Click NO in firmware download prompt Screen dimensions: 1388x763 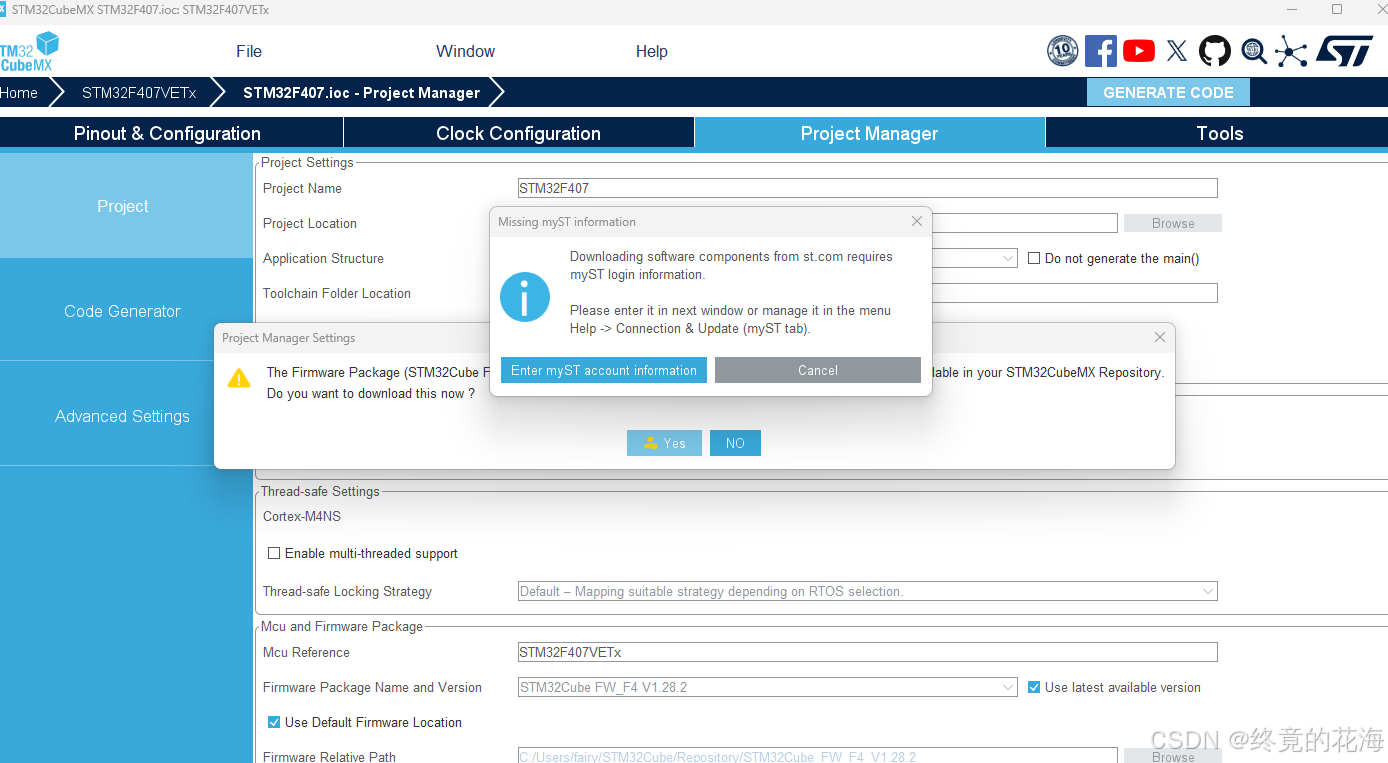coord(735,443)
